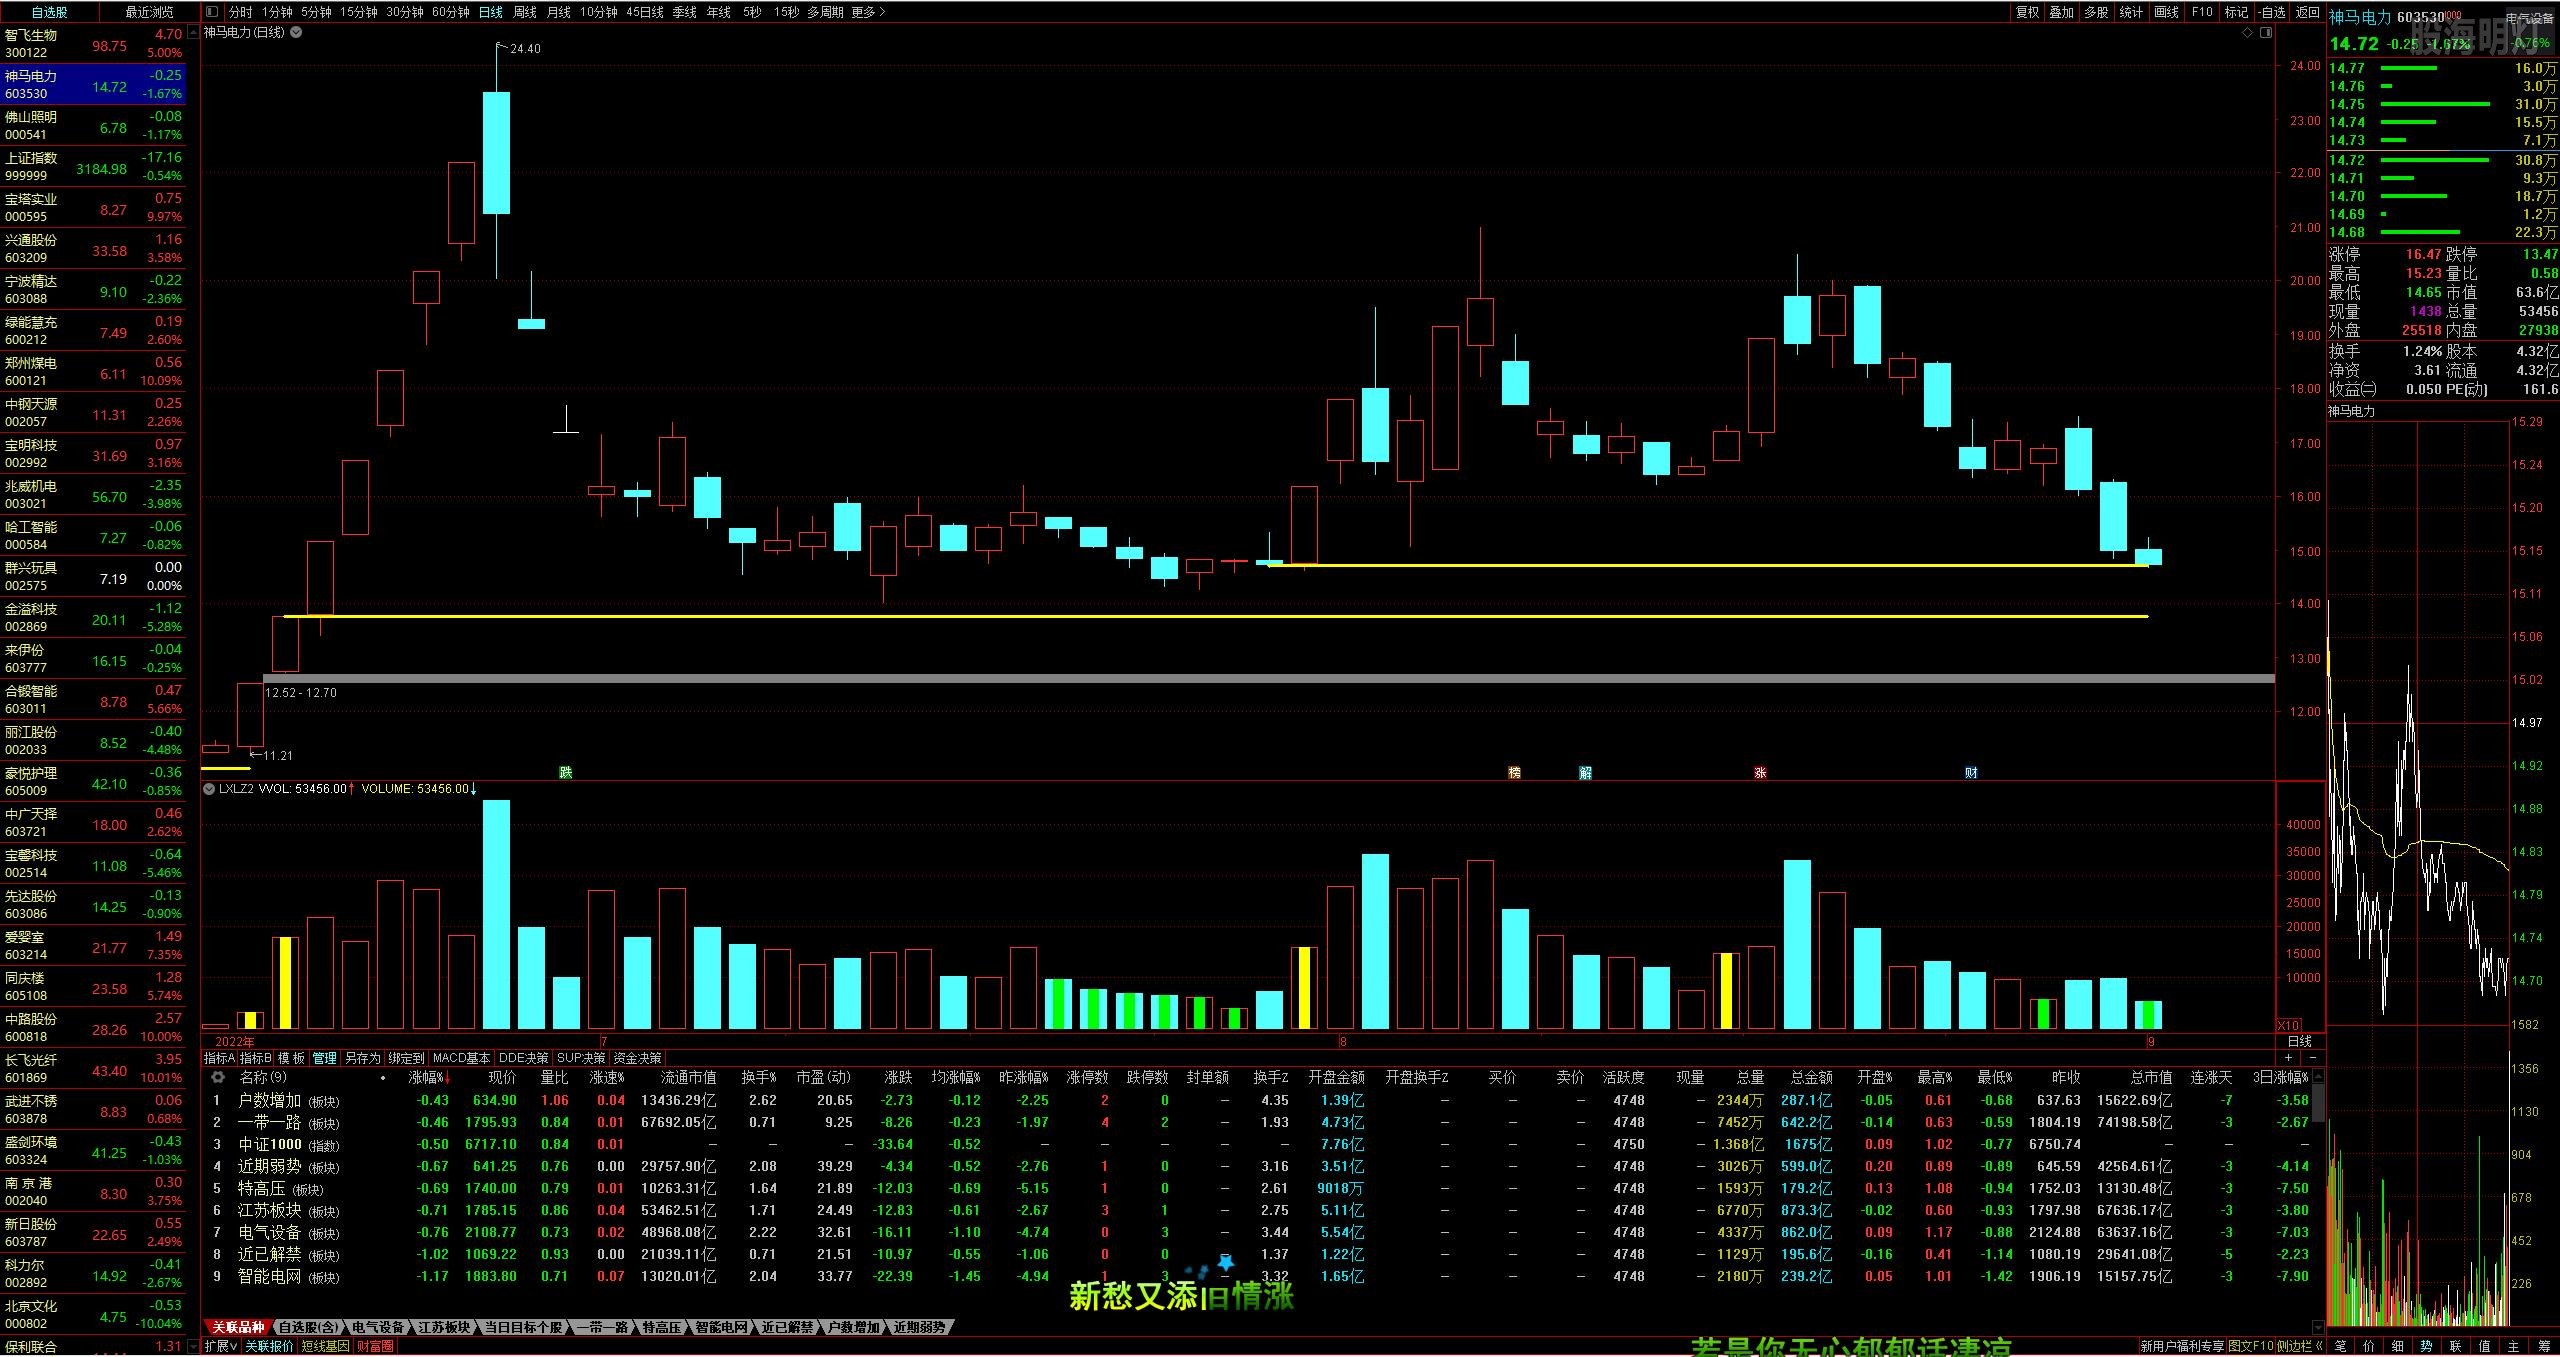Click the X10 volume scale button
This screenshot has width=2560, height=1357.
[2288, 1025]
